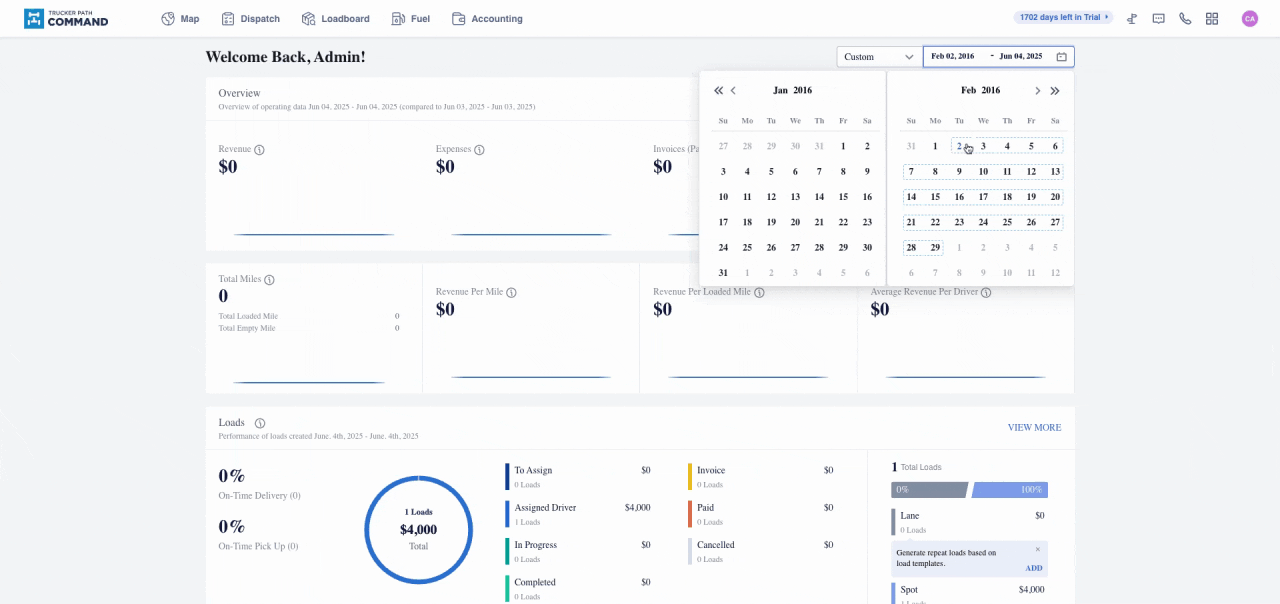Click the phone call icon
The height and width of the screenshot is (604, 1280).
[x=1185, y=19]
